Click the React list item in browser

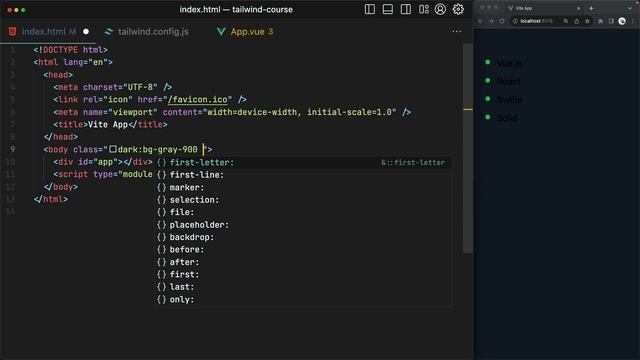click(508, 81)
